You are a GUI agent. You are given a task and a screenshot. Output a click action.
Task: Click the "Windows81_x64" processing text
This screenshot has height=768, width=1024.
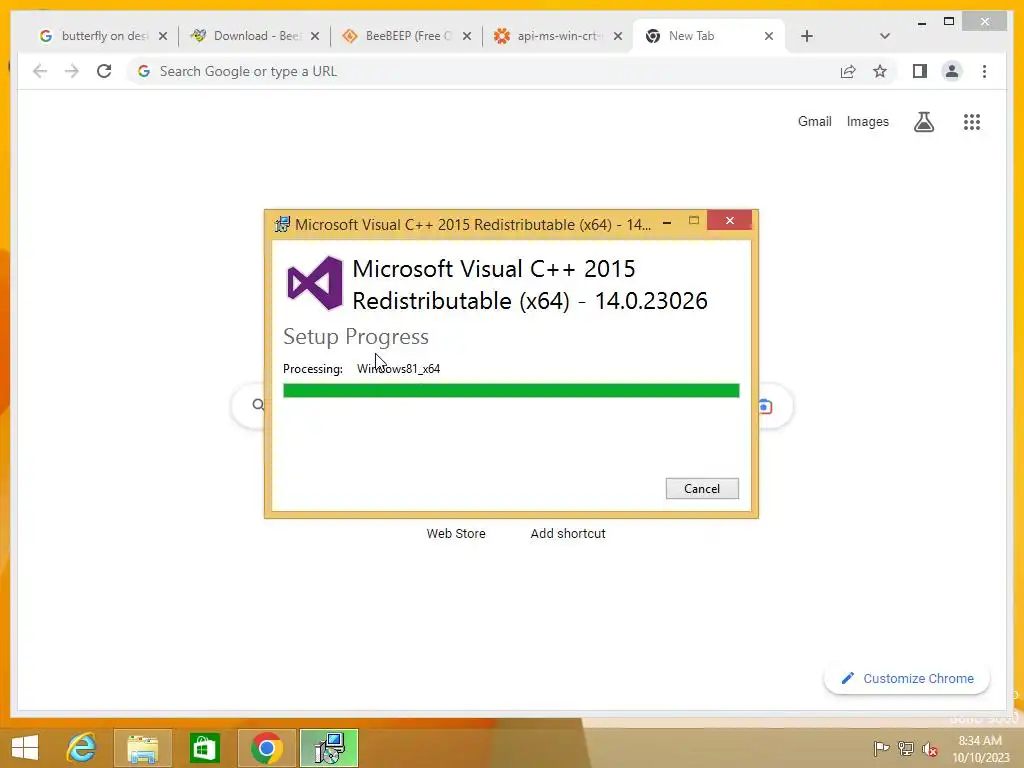(398, 369)
